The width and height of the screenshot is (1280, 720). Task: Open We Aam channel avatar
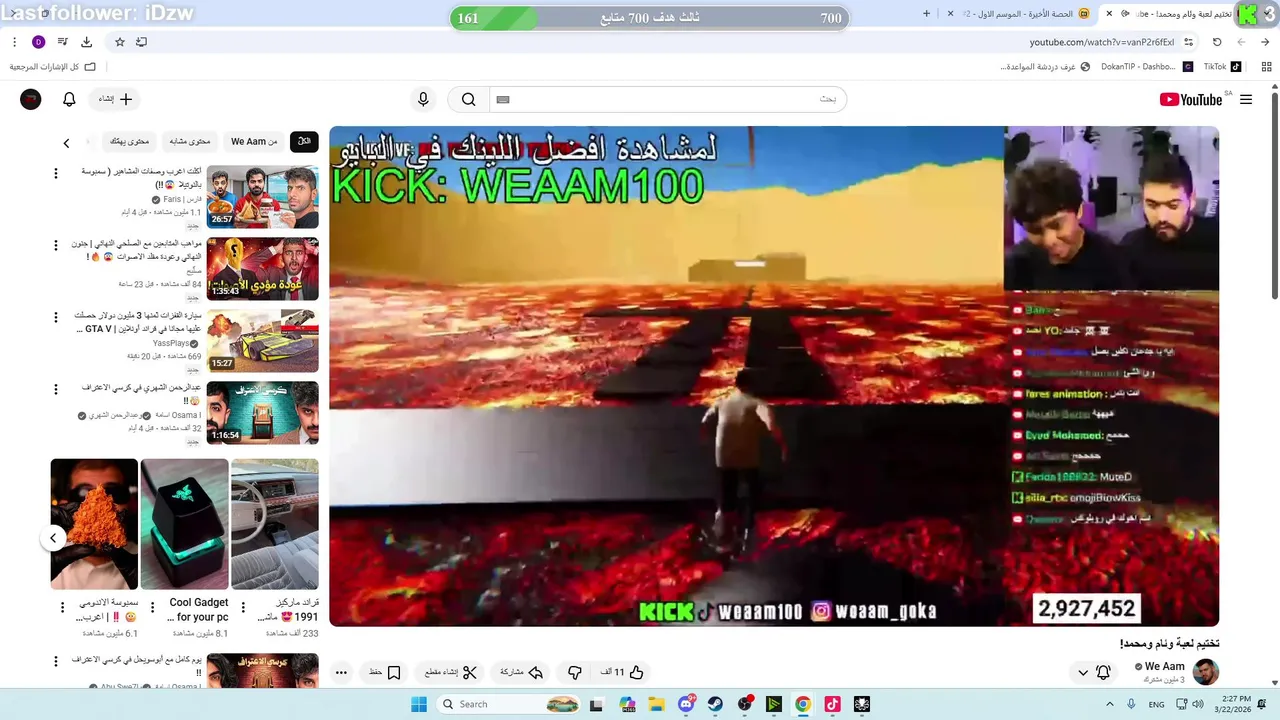click(1206, 672)
